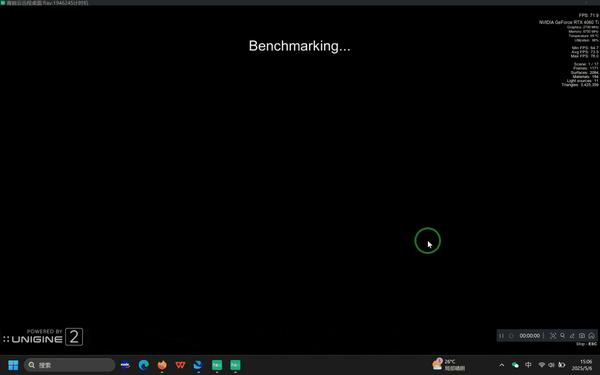Click the magnifier icon in the Unigine control bar

[x=562, y=336]
